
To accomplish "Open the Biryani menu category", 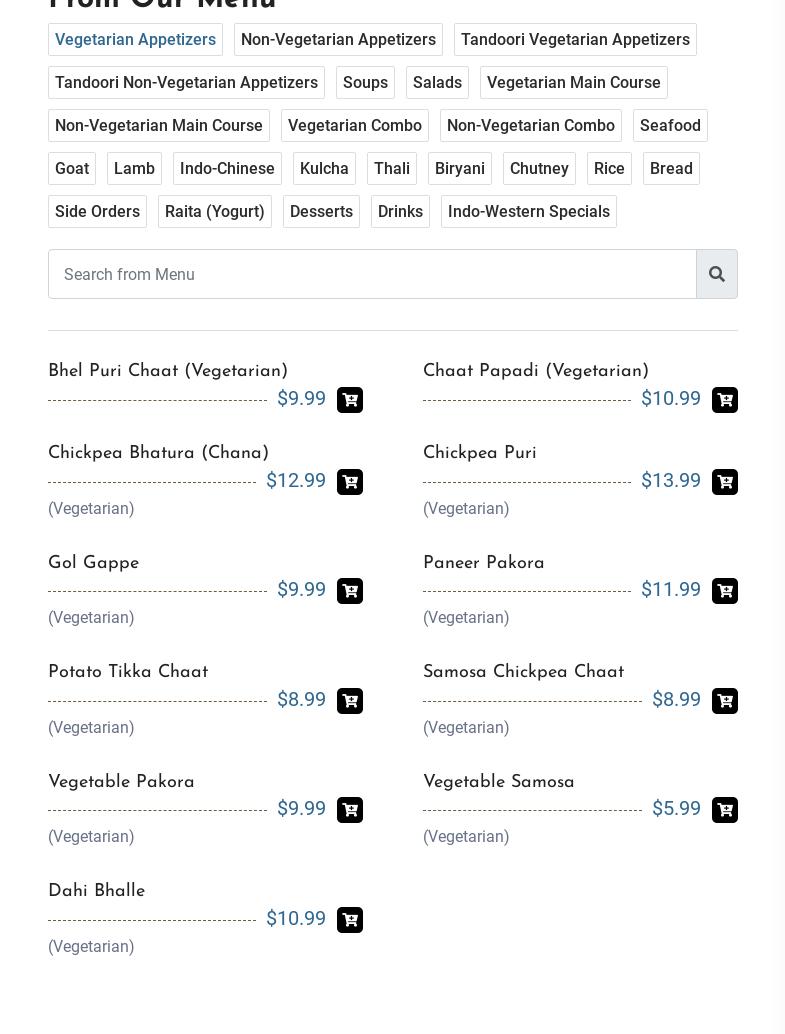I will [460, 169].
